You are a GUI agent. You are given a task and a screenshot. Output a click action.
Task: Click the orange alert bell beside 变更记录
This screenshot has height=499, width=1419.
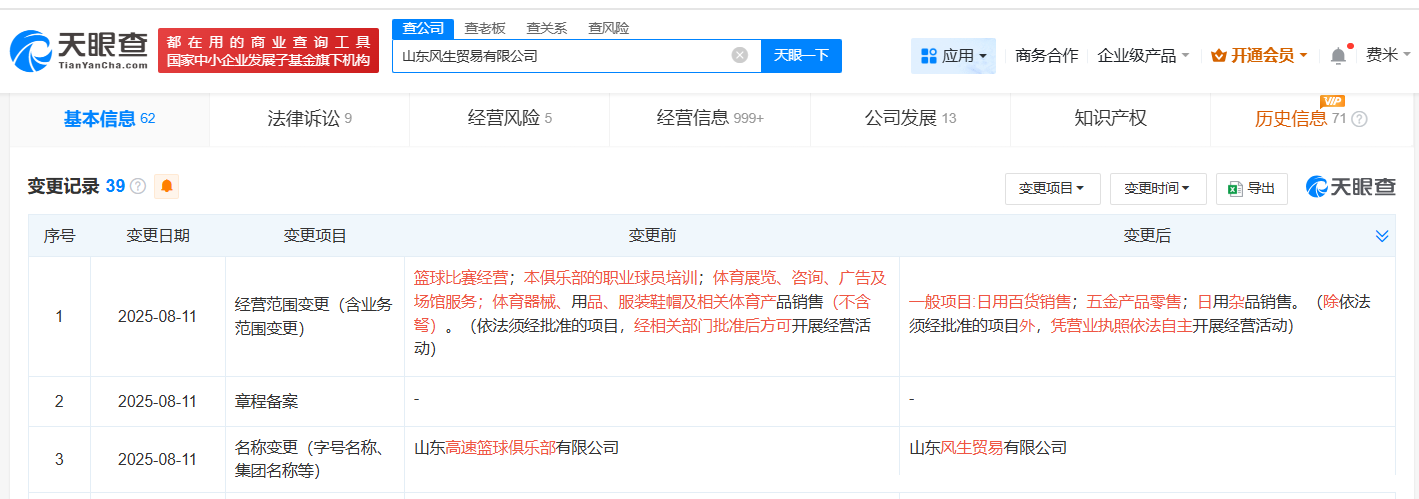point(166,186)
